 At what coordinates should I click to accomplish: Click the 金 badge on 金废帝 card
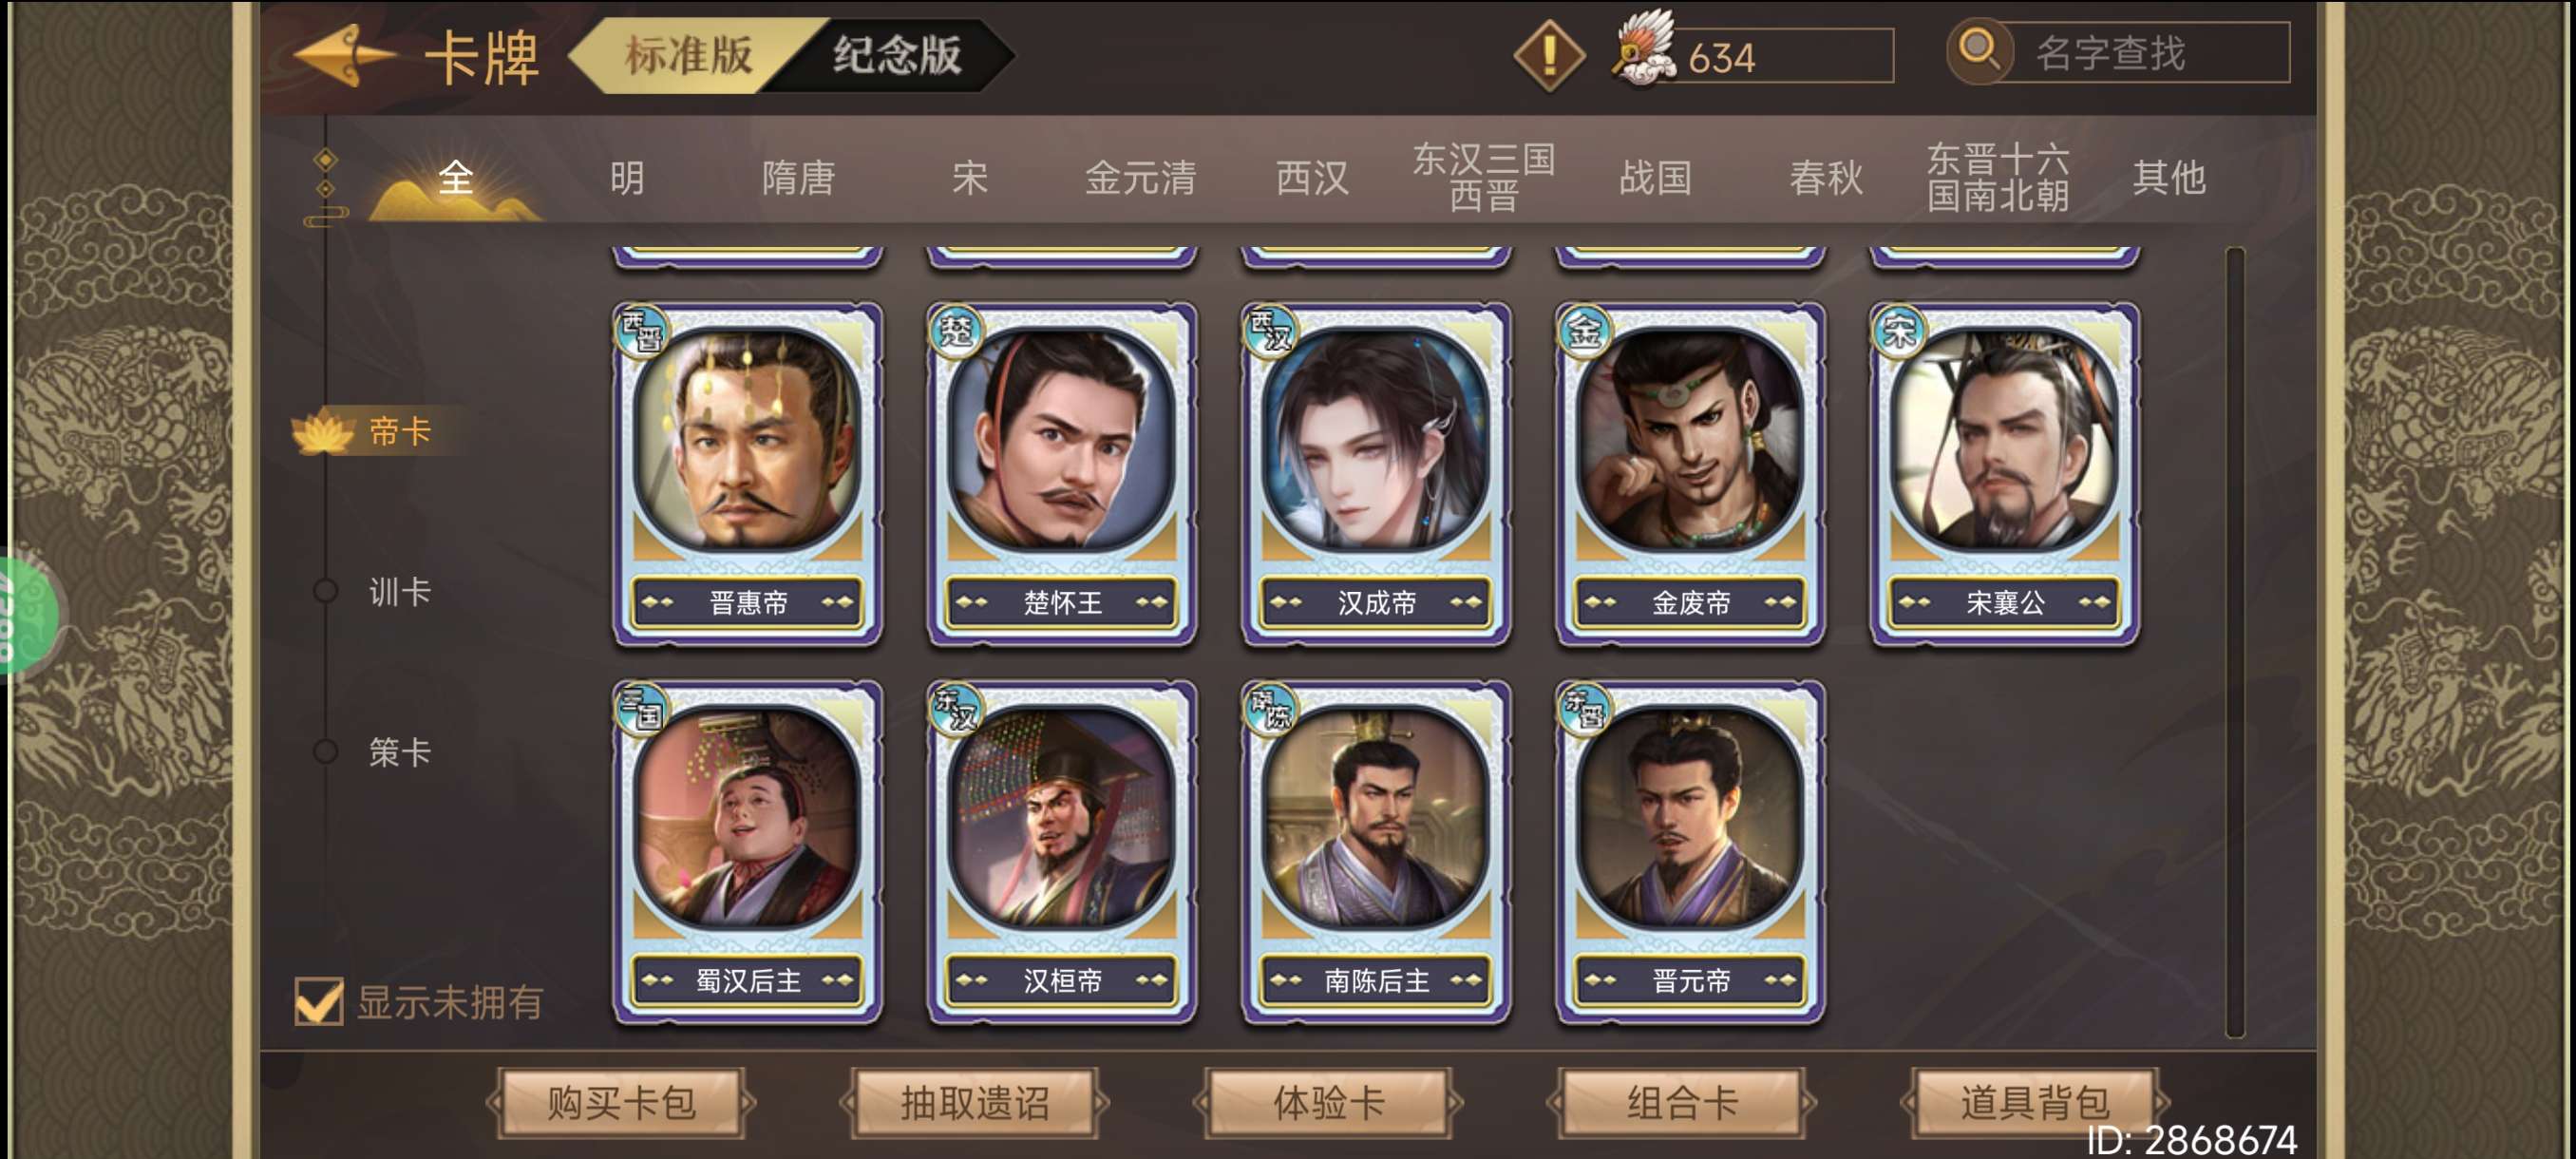1584,331
